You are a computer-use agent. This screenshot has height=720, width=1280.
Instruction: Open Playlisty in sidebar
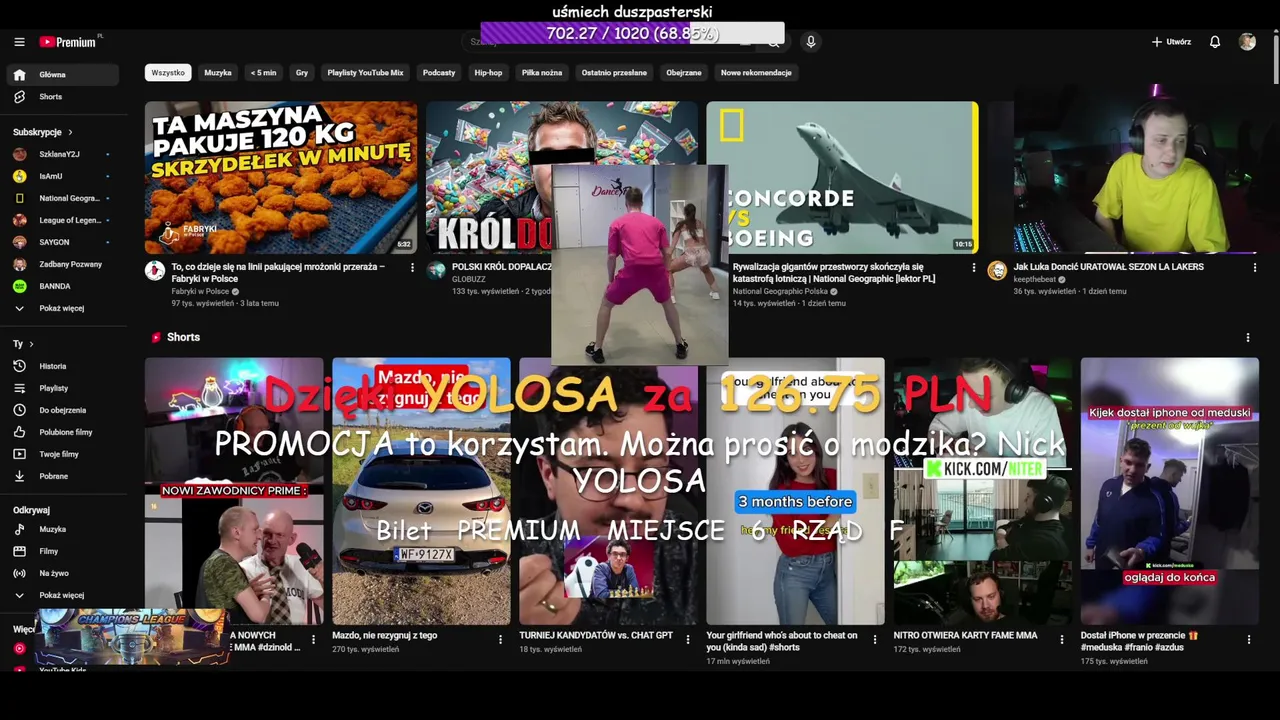click(x=63, y=388)
